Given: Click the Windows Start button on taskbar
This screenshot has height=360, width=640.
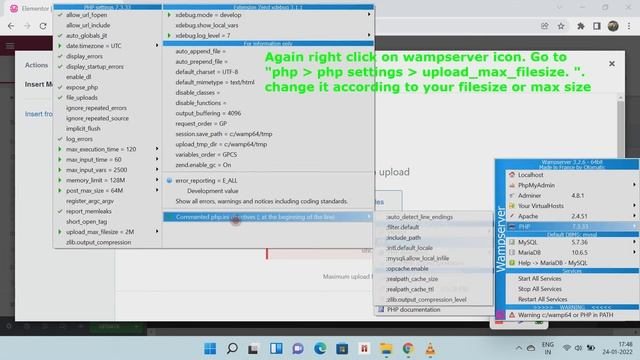Looking at the screenshot, I should [210, 349].
